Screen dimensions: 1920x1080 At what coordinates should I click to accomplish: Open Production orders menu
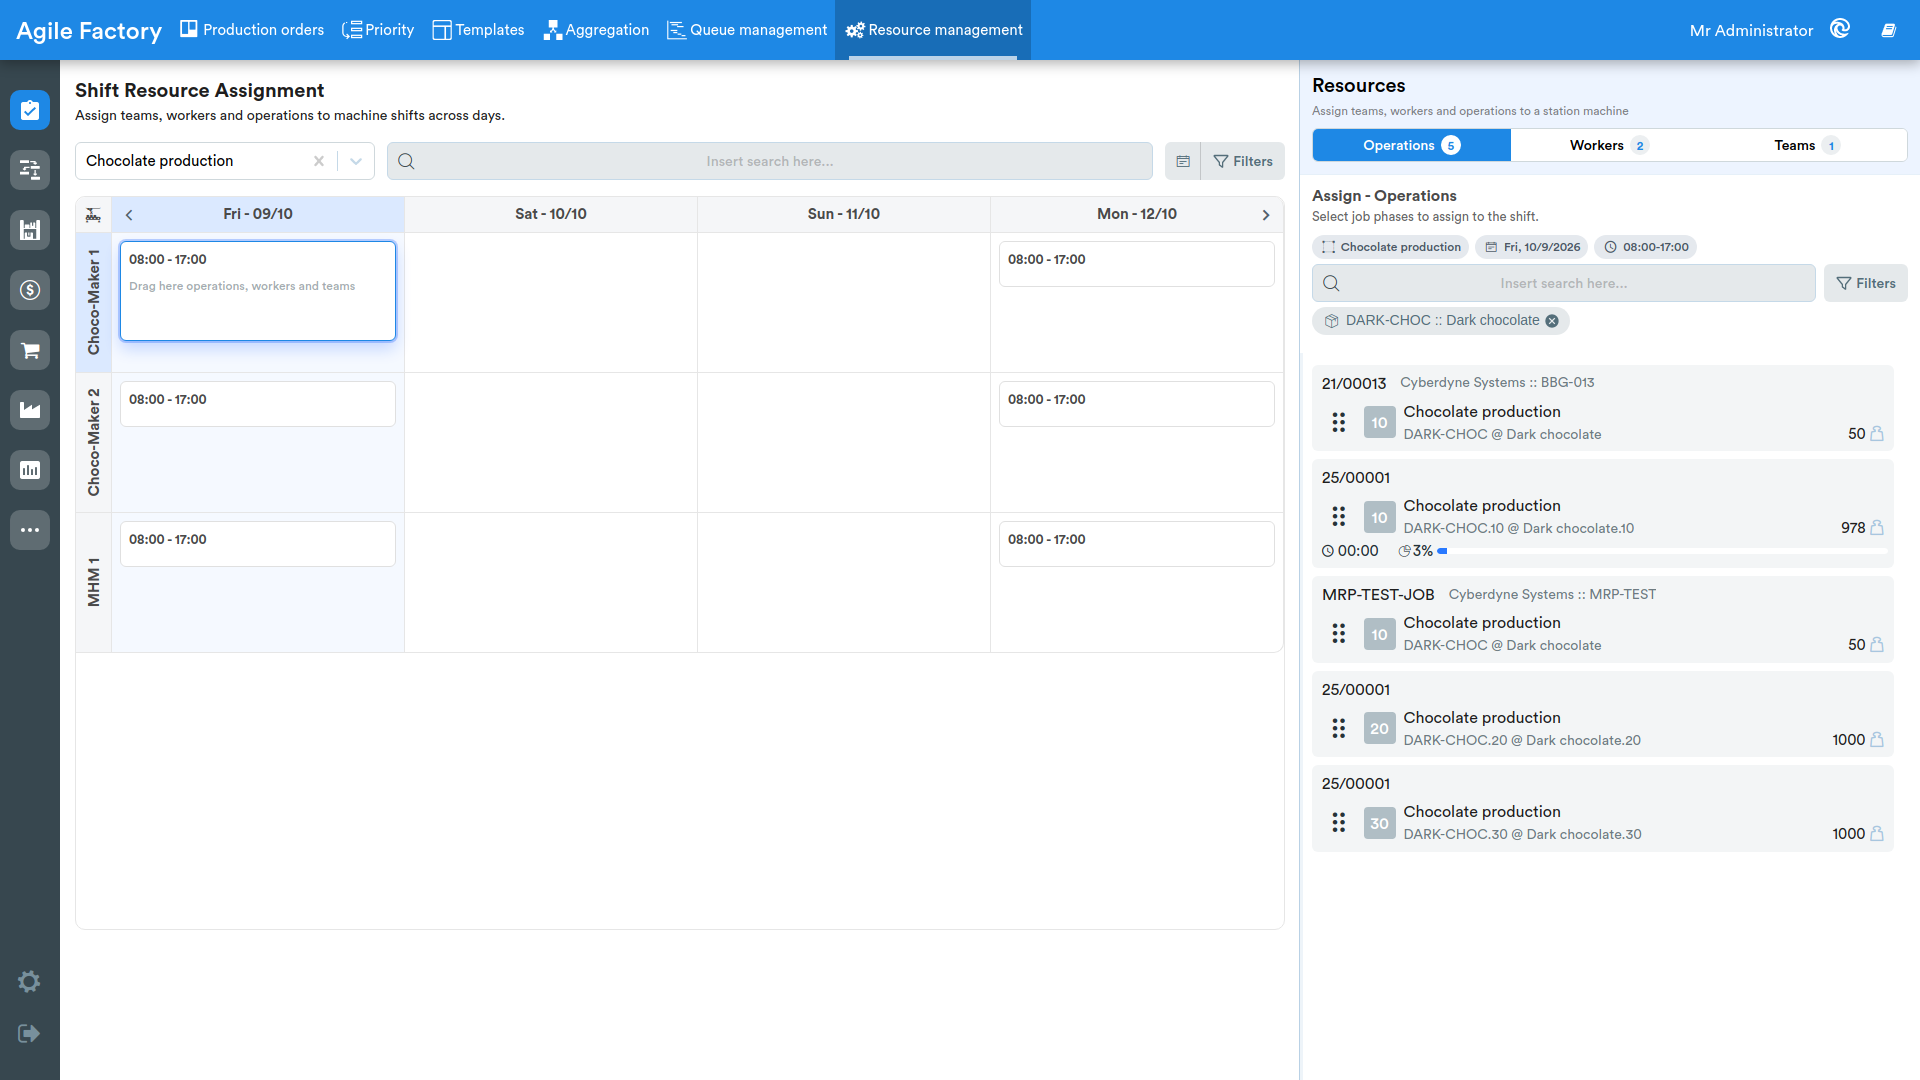coord(252,30)
